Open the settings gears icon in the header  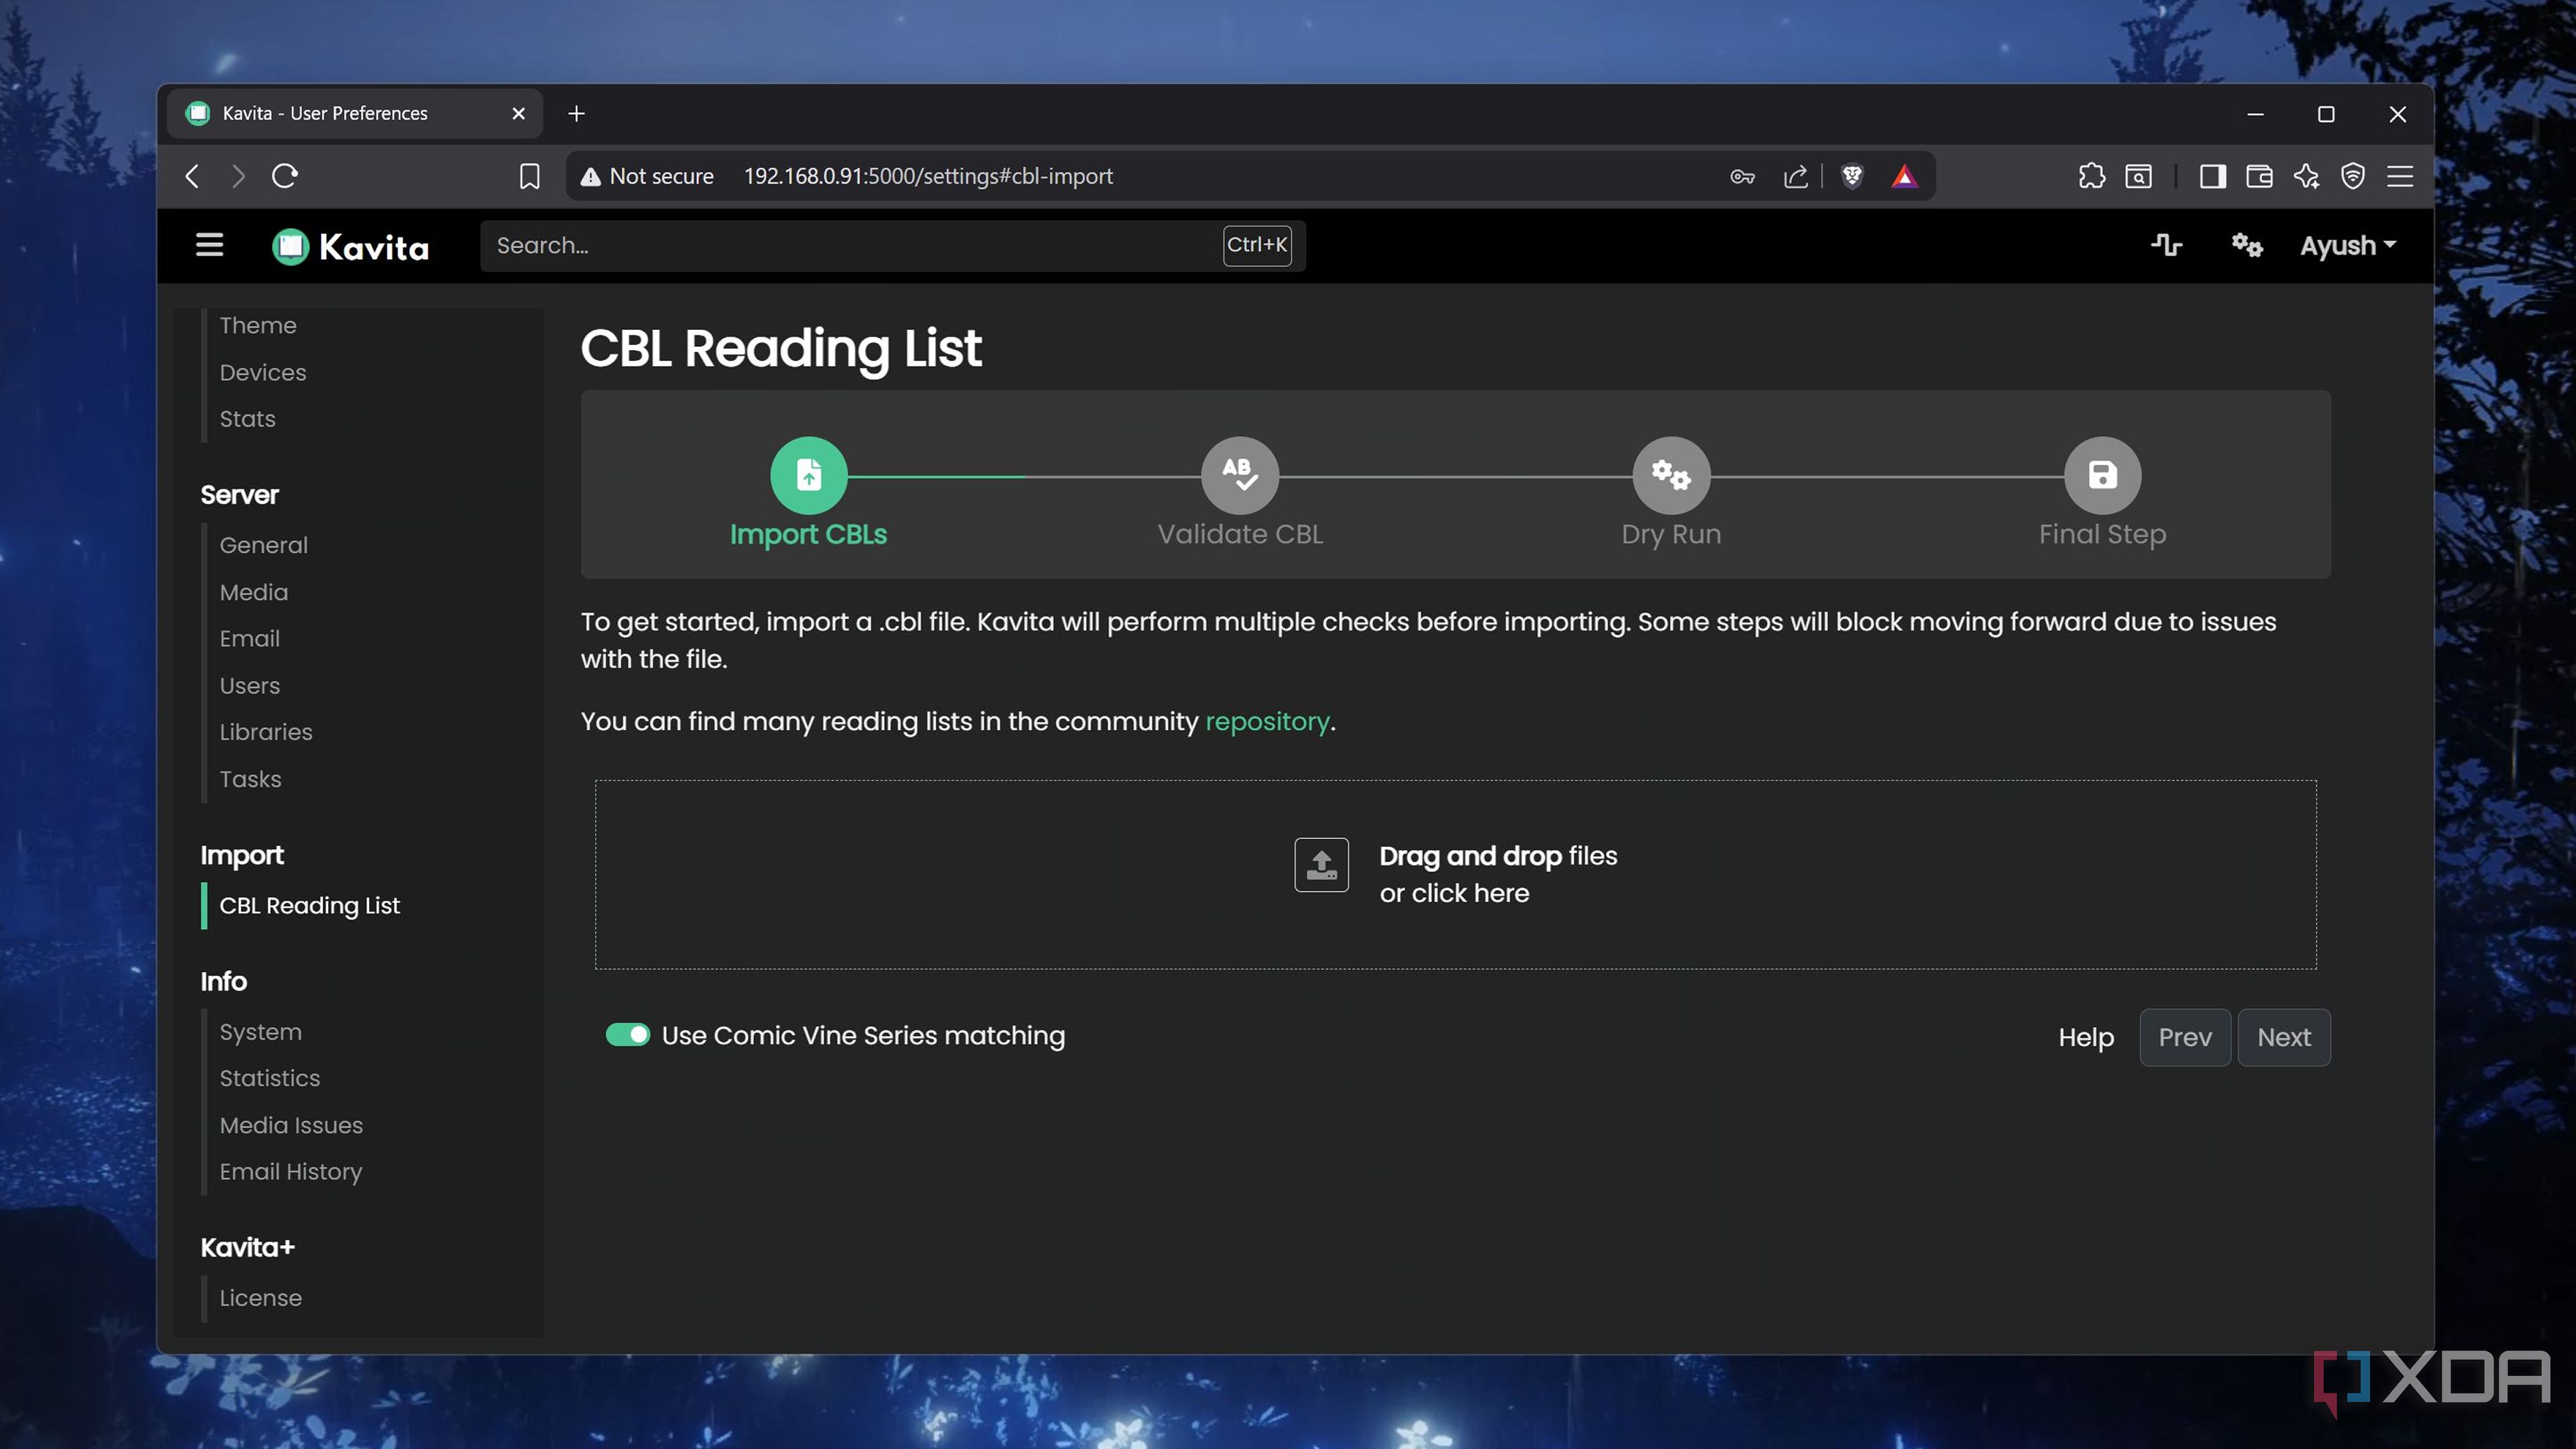[2247, 245]
